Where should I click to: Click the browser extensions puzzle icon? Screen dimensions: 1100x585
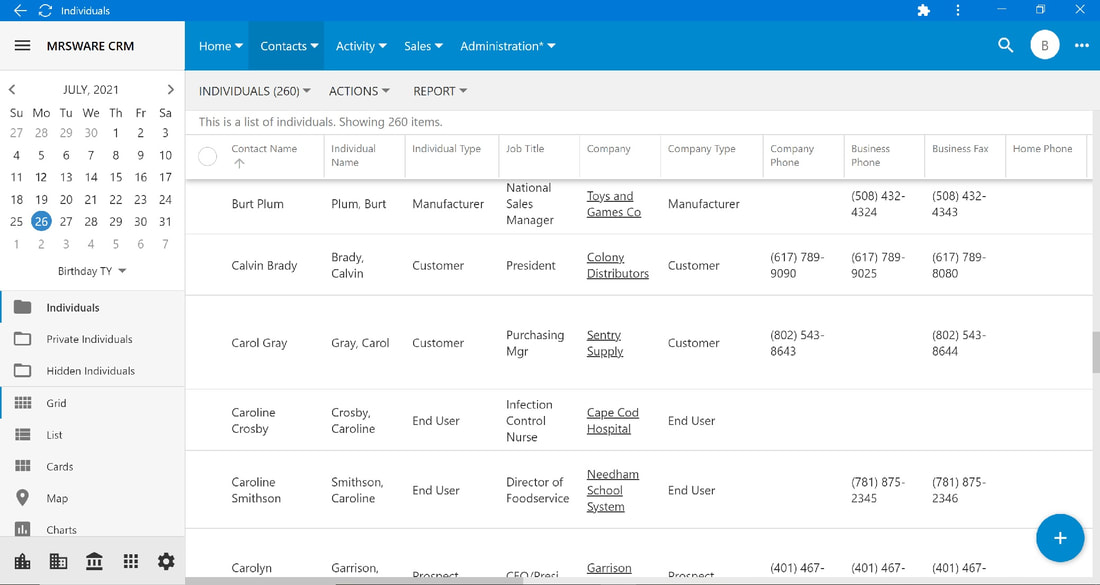coord(924,11)
